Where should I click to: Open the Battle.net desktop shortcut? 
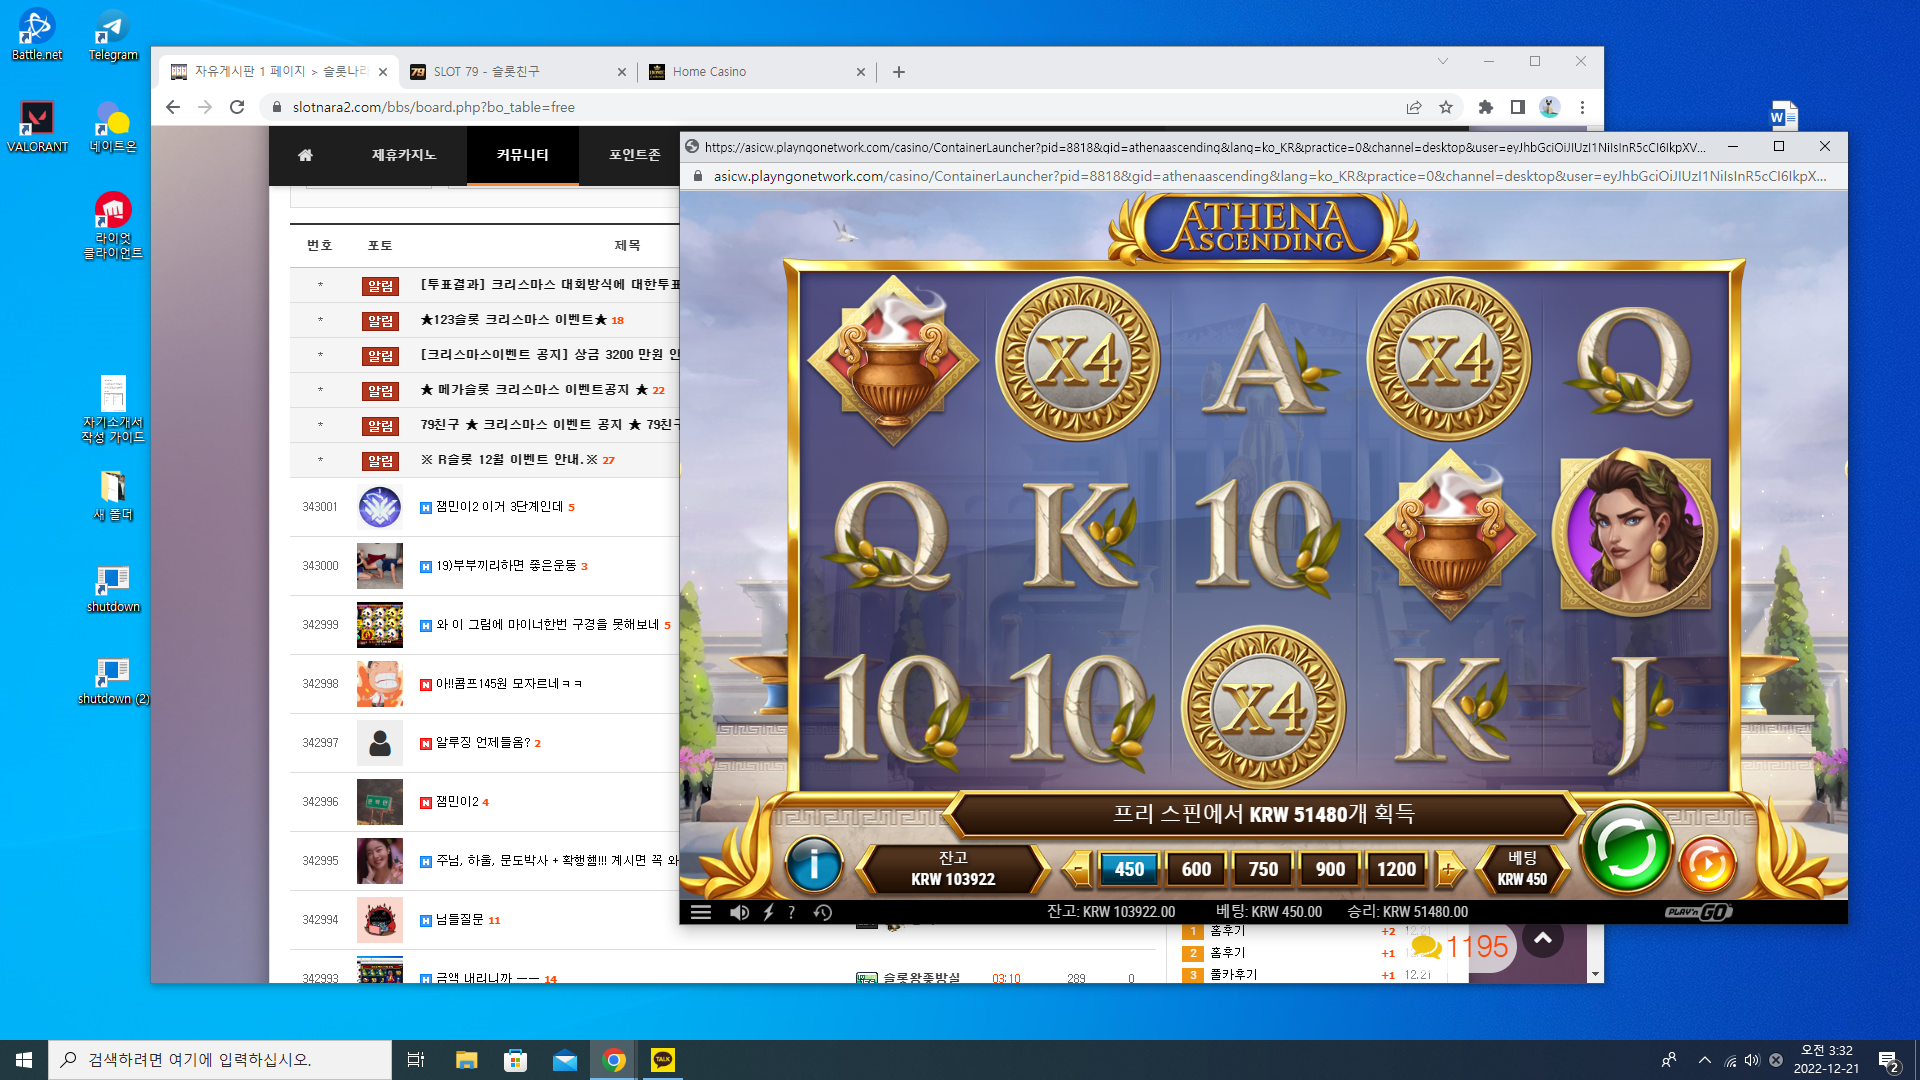37,35
